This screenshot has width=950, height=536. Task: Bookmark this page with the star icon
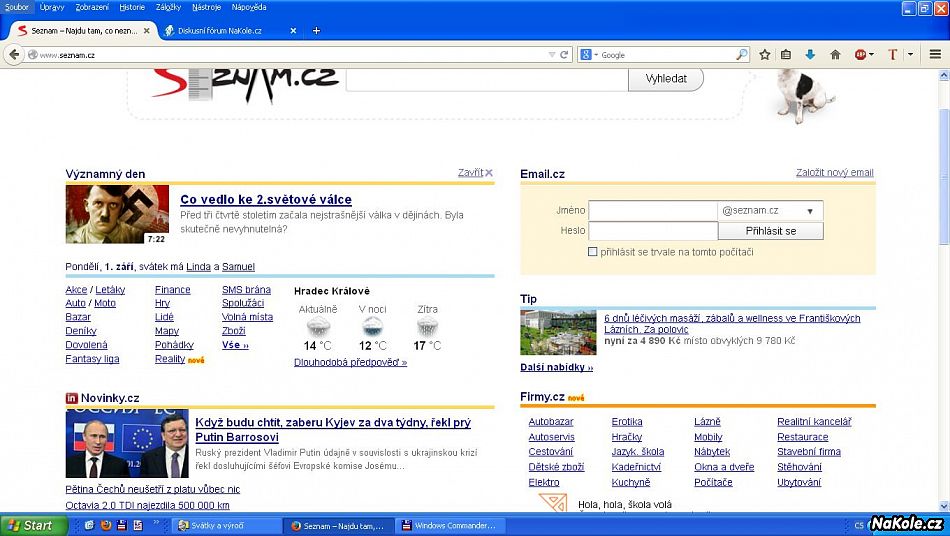point(765,55)
